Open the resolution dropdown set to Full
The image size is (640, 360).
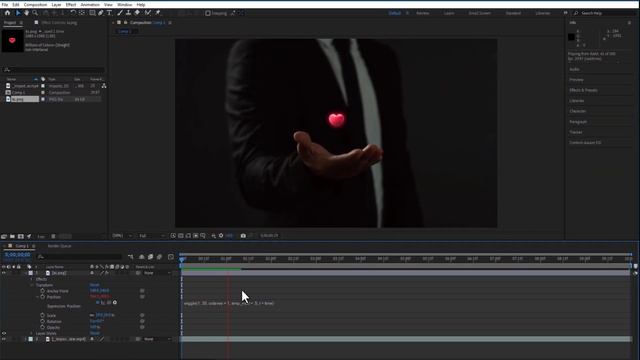(x=151, y=236)
